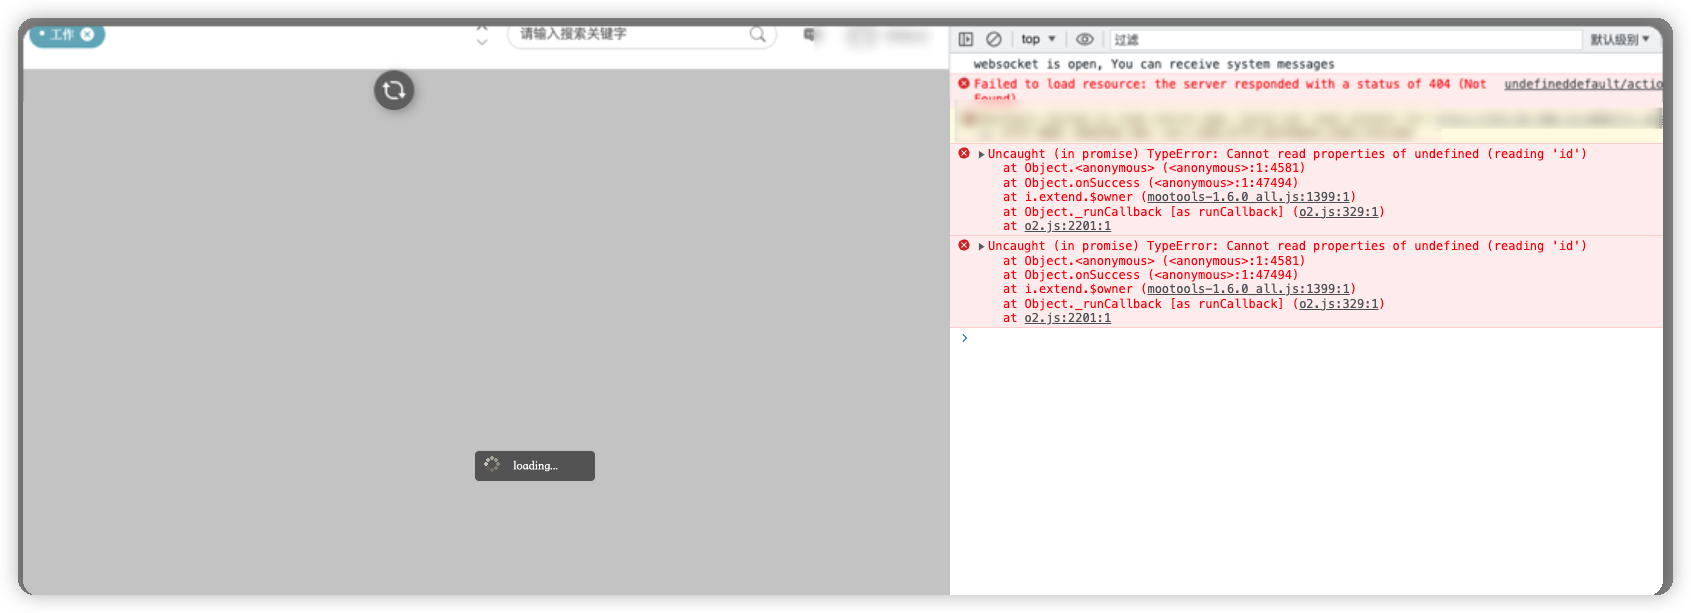Open mootools-1.6.0_all.js:1399:1 in second stack trace
Image resolution: width=1691 pixels, height=613 pixels.
(1248, 289)
